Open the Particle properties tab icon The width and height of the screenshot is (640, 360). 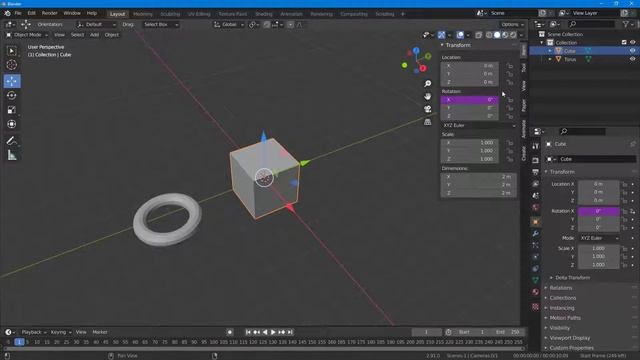pos(536,245)
